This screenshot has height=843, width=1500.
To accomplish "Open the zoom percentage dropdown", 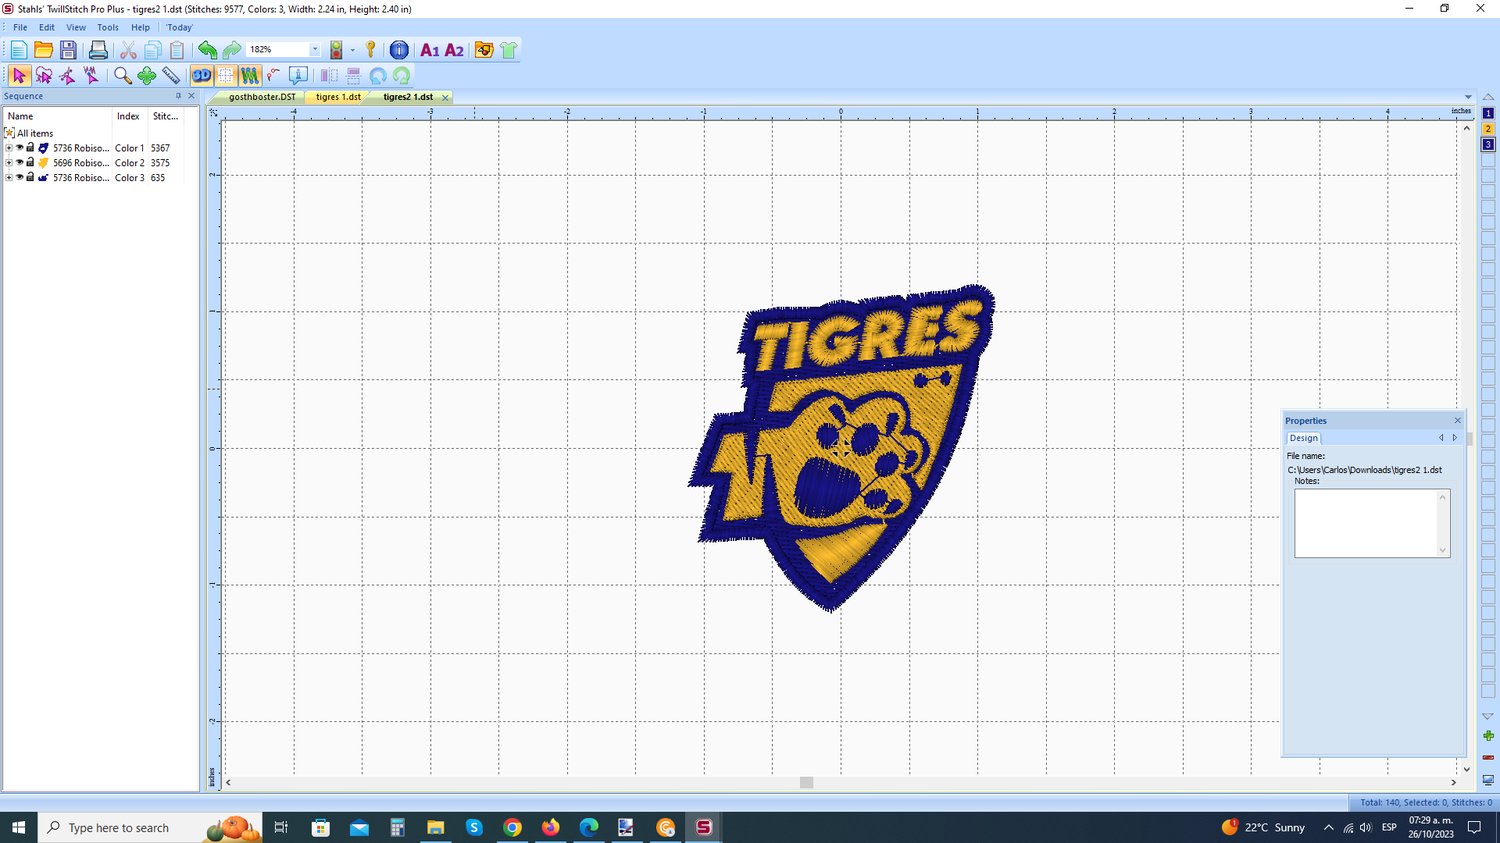I will pos(315,50).
